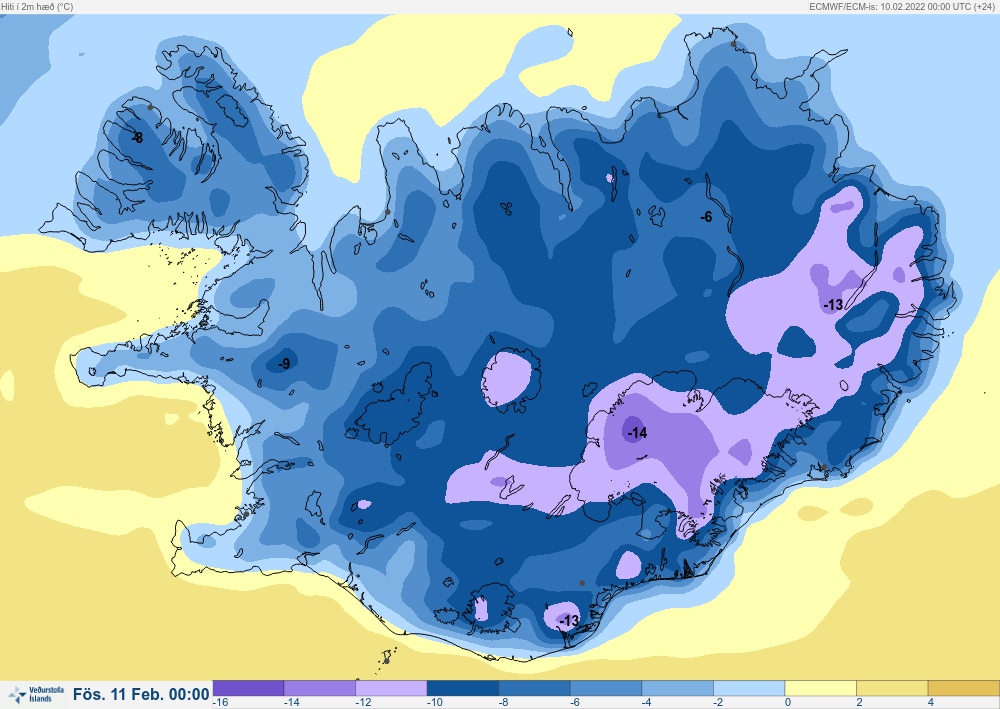Select the light lilac -12 to -10 legend swatch

click(x=391, y=688)
